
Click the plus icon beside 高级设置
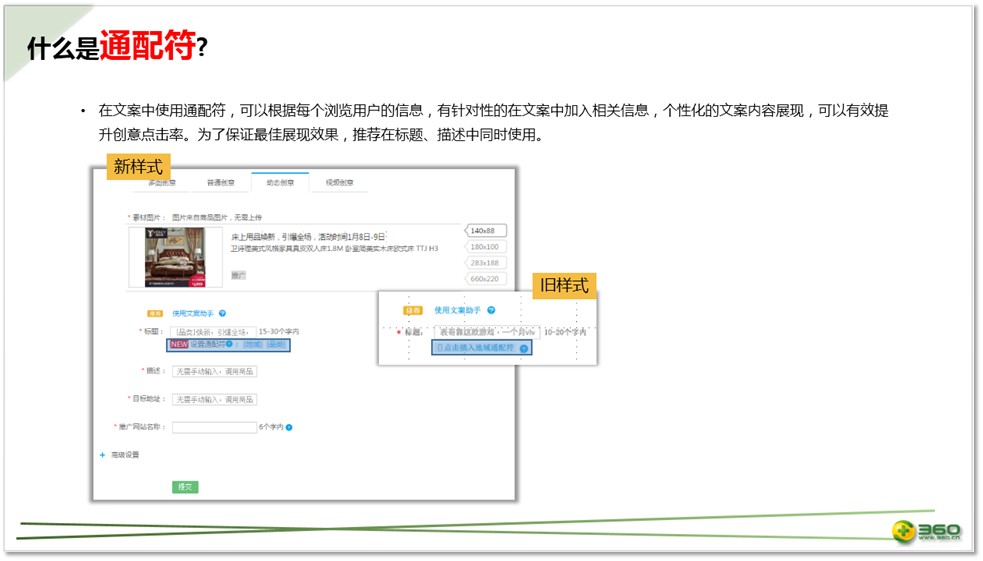coord(102,455)
